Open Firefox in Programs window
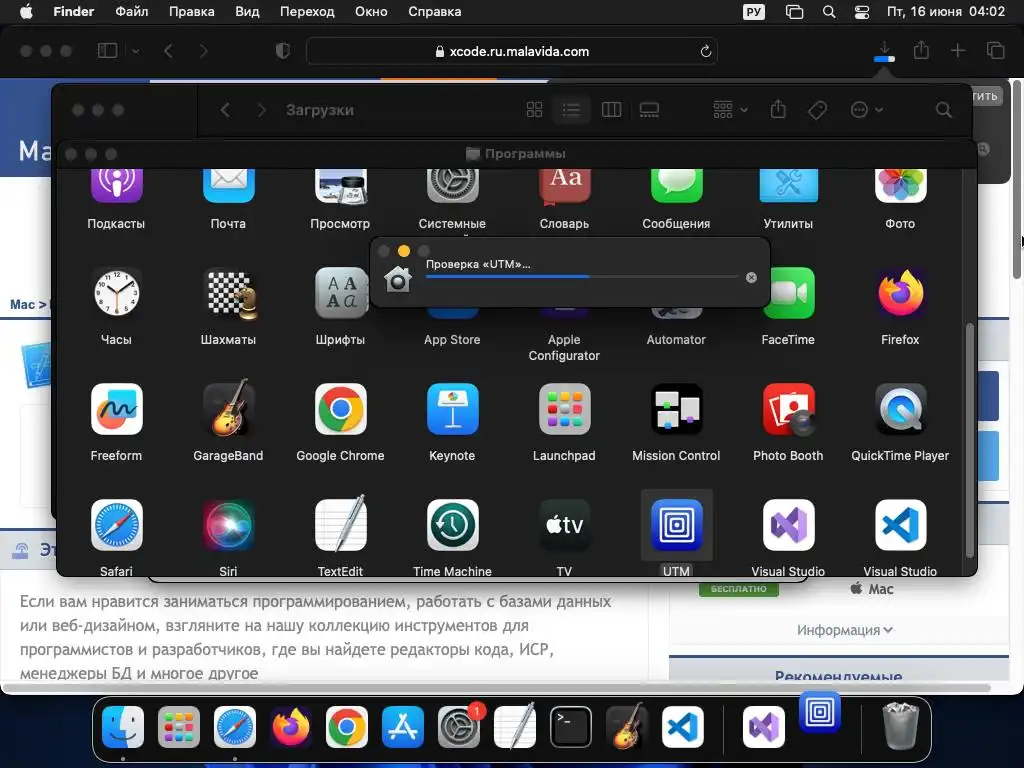This screenshot has height=768, width=1024. coord(900,293)
